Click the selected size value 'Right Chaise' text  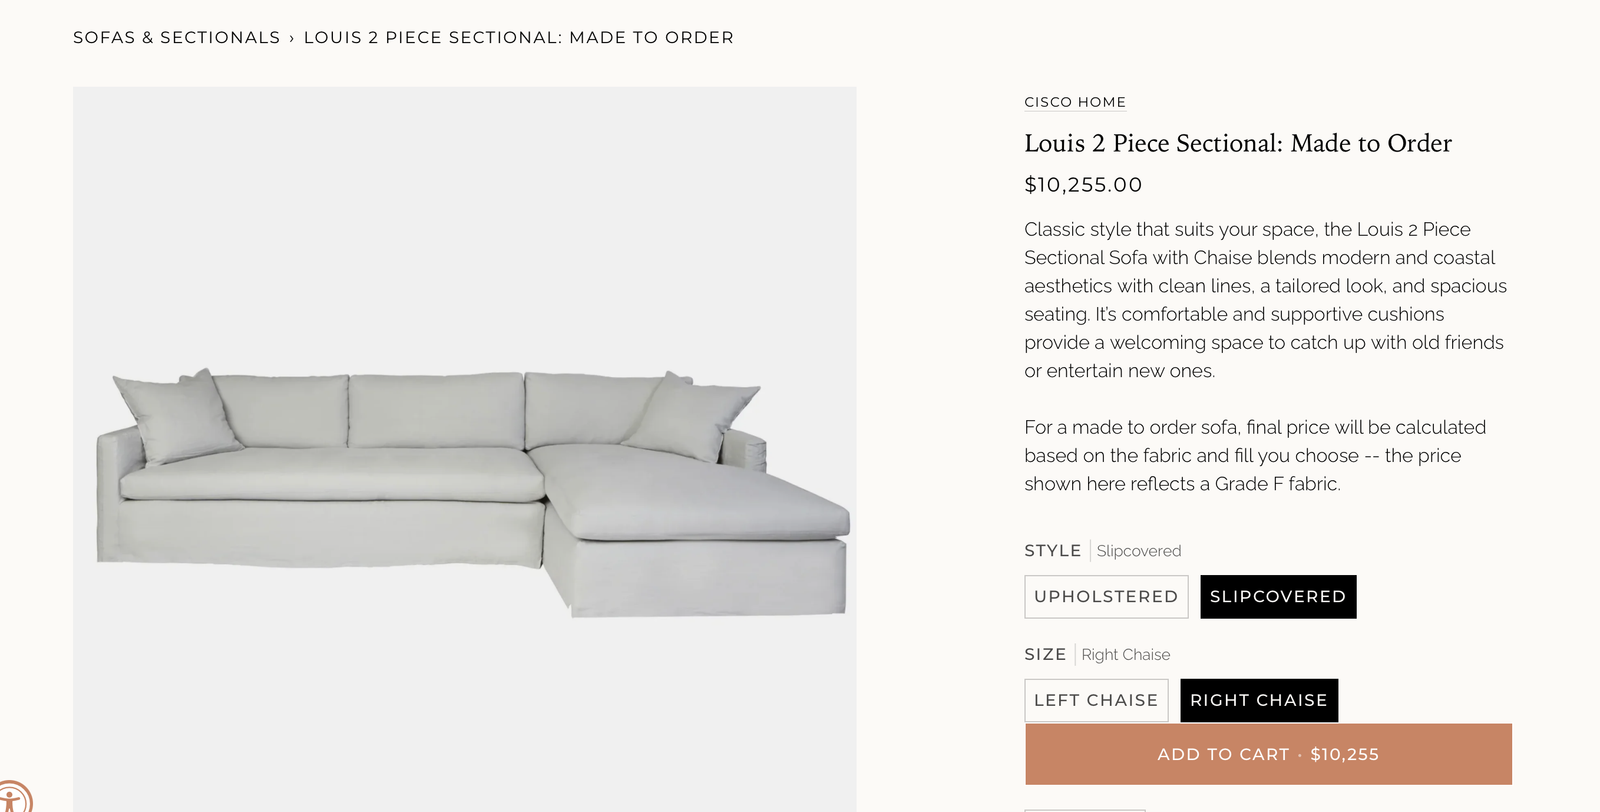[x=1125, y=655]
